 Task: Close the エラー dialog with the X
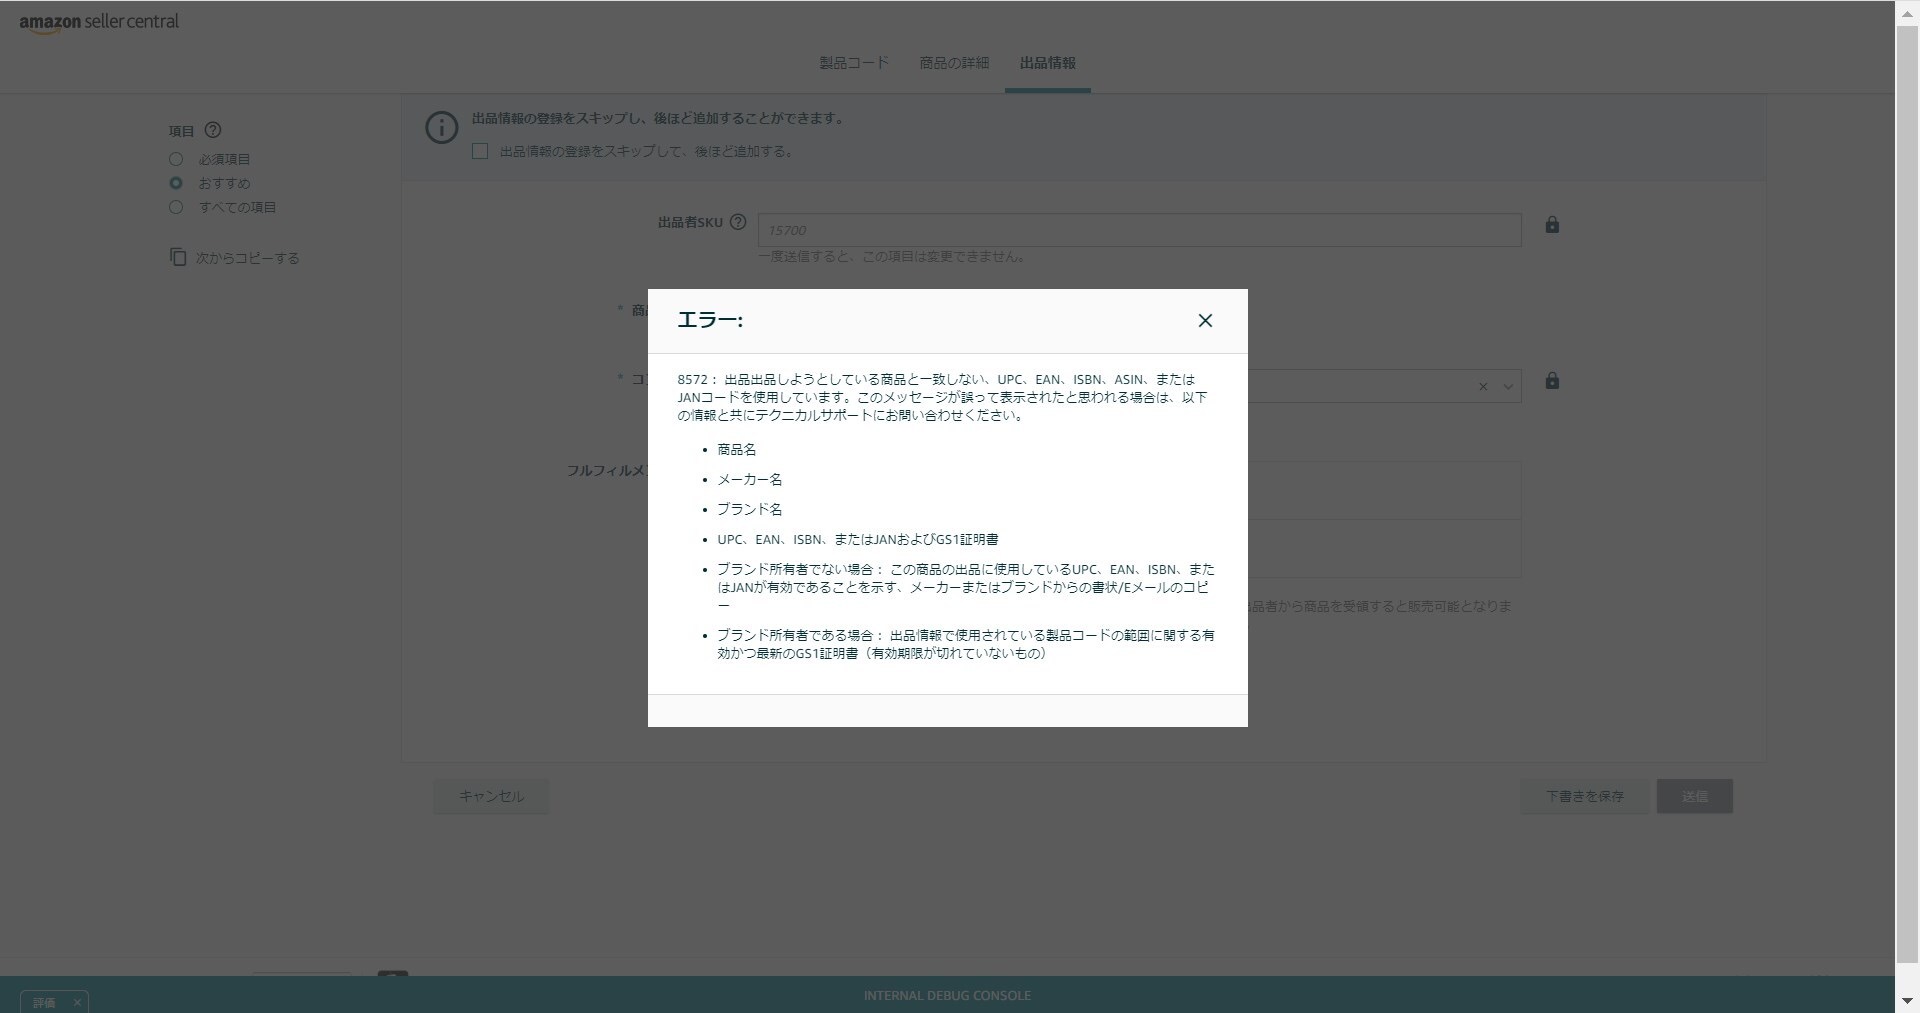click(1205, 321)
